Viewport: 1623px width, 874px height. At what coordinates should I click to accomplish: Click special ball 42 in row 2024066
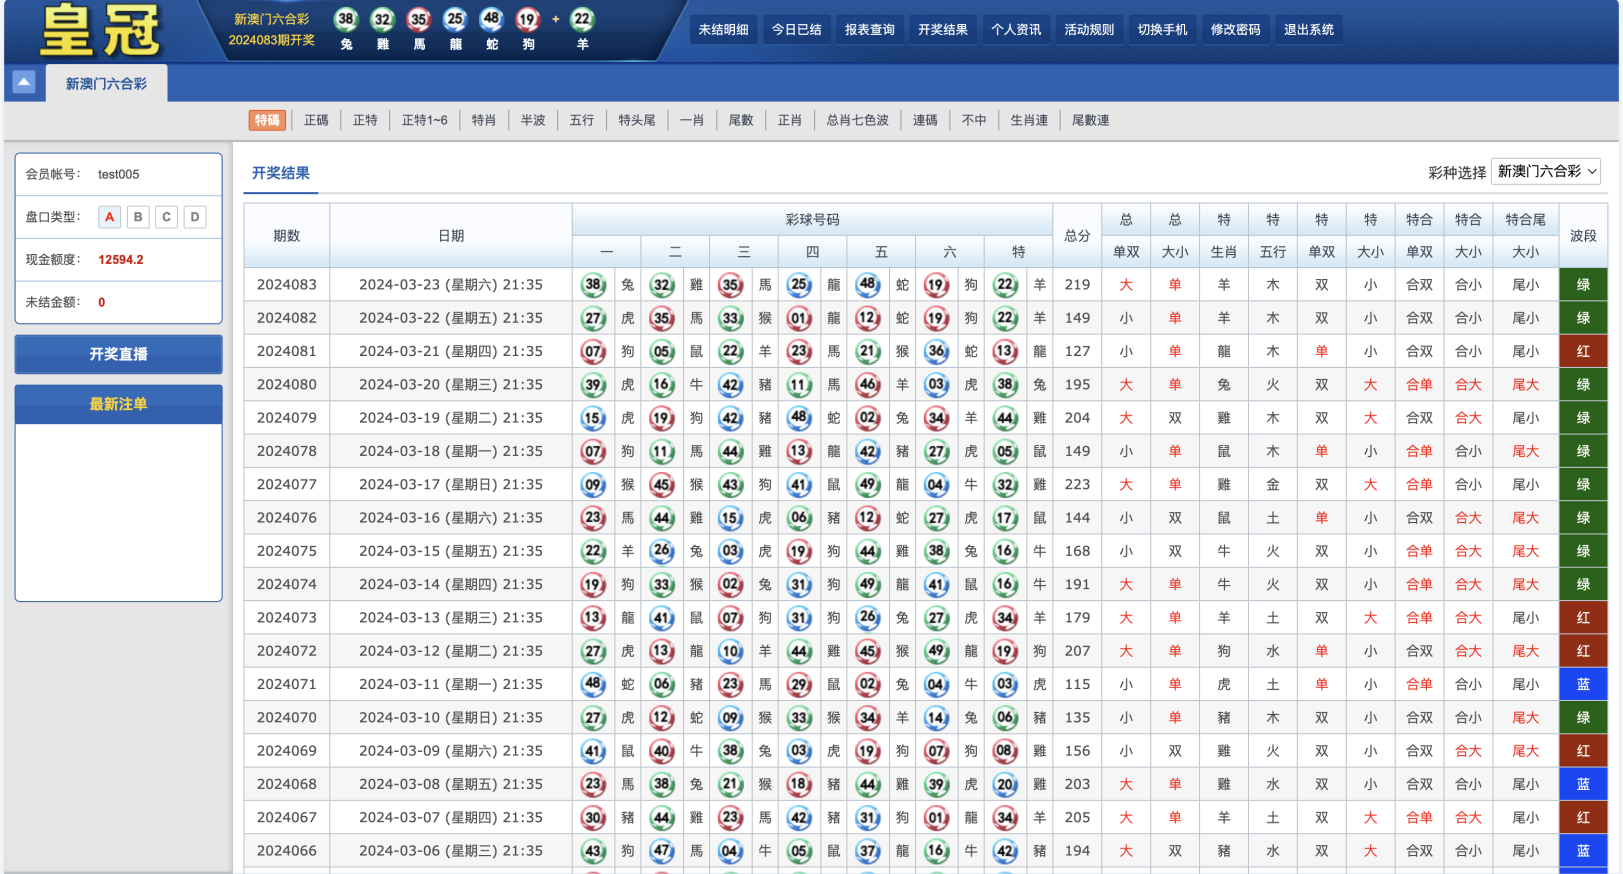(x=1005, y=851)
